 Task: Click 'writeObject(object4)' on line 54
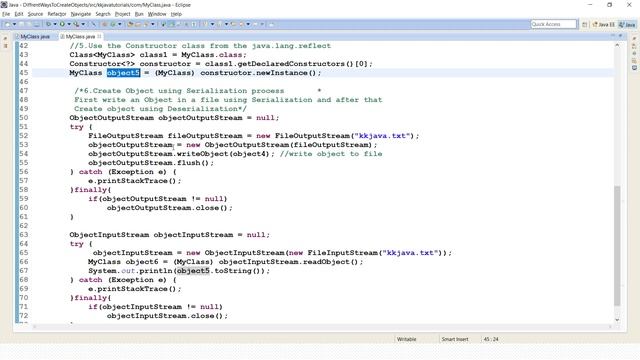pyautogui.click(x=223, y=154)
